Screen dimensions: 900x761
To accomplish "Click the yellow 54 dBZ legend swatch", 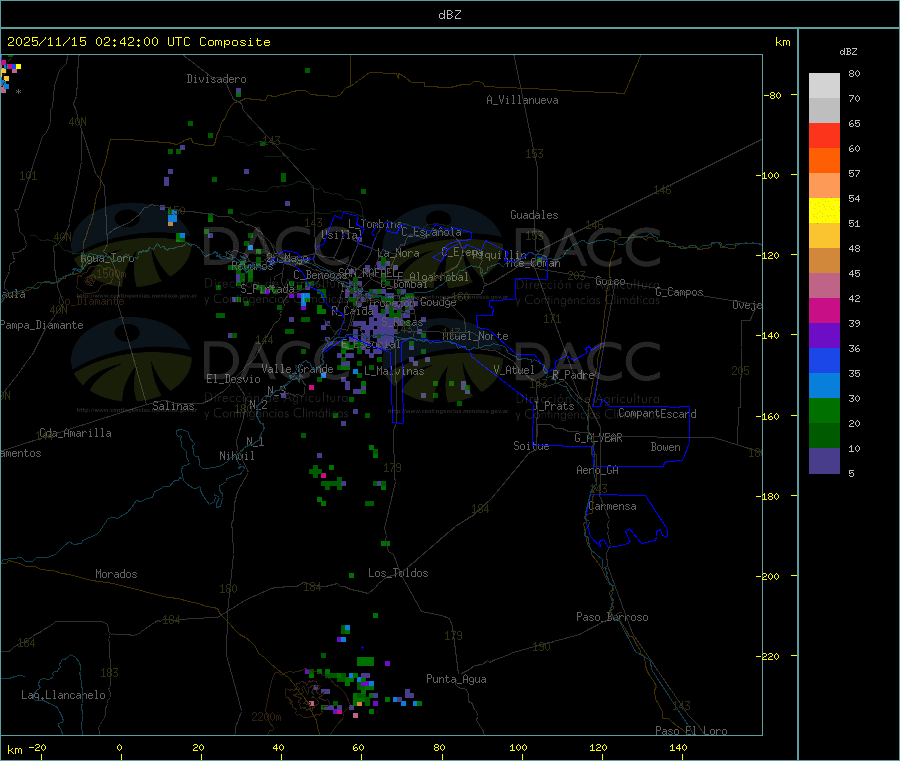I will [824, 211].
